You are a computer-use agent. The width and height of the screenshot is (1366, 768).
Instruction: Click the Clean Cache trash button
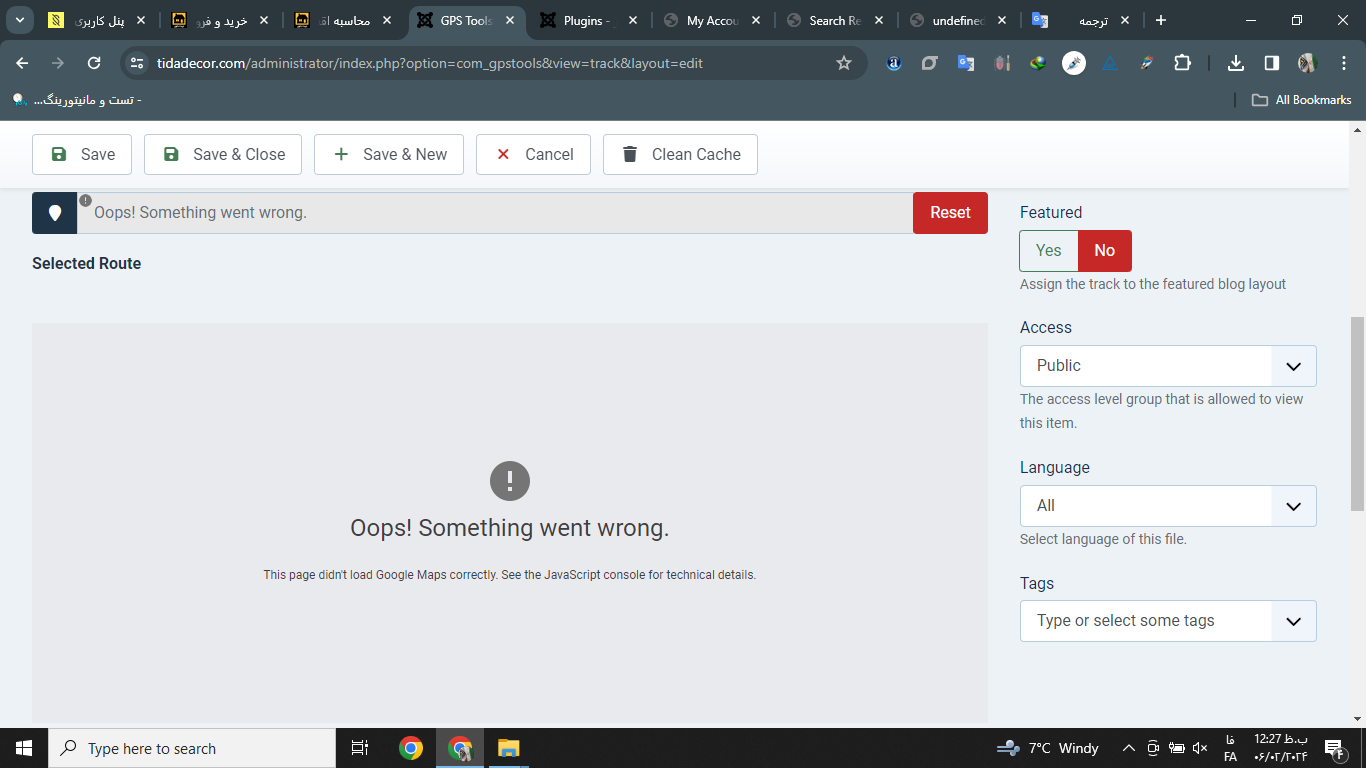click(x=680, y=154)
